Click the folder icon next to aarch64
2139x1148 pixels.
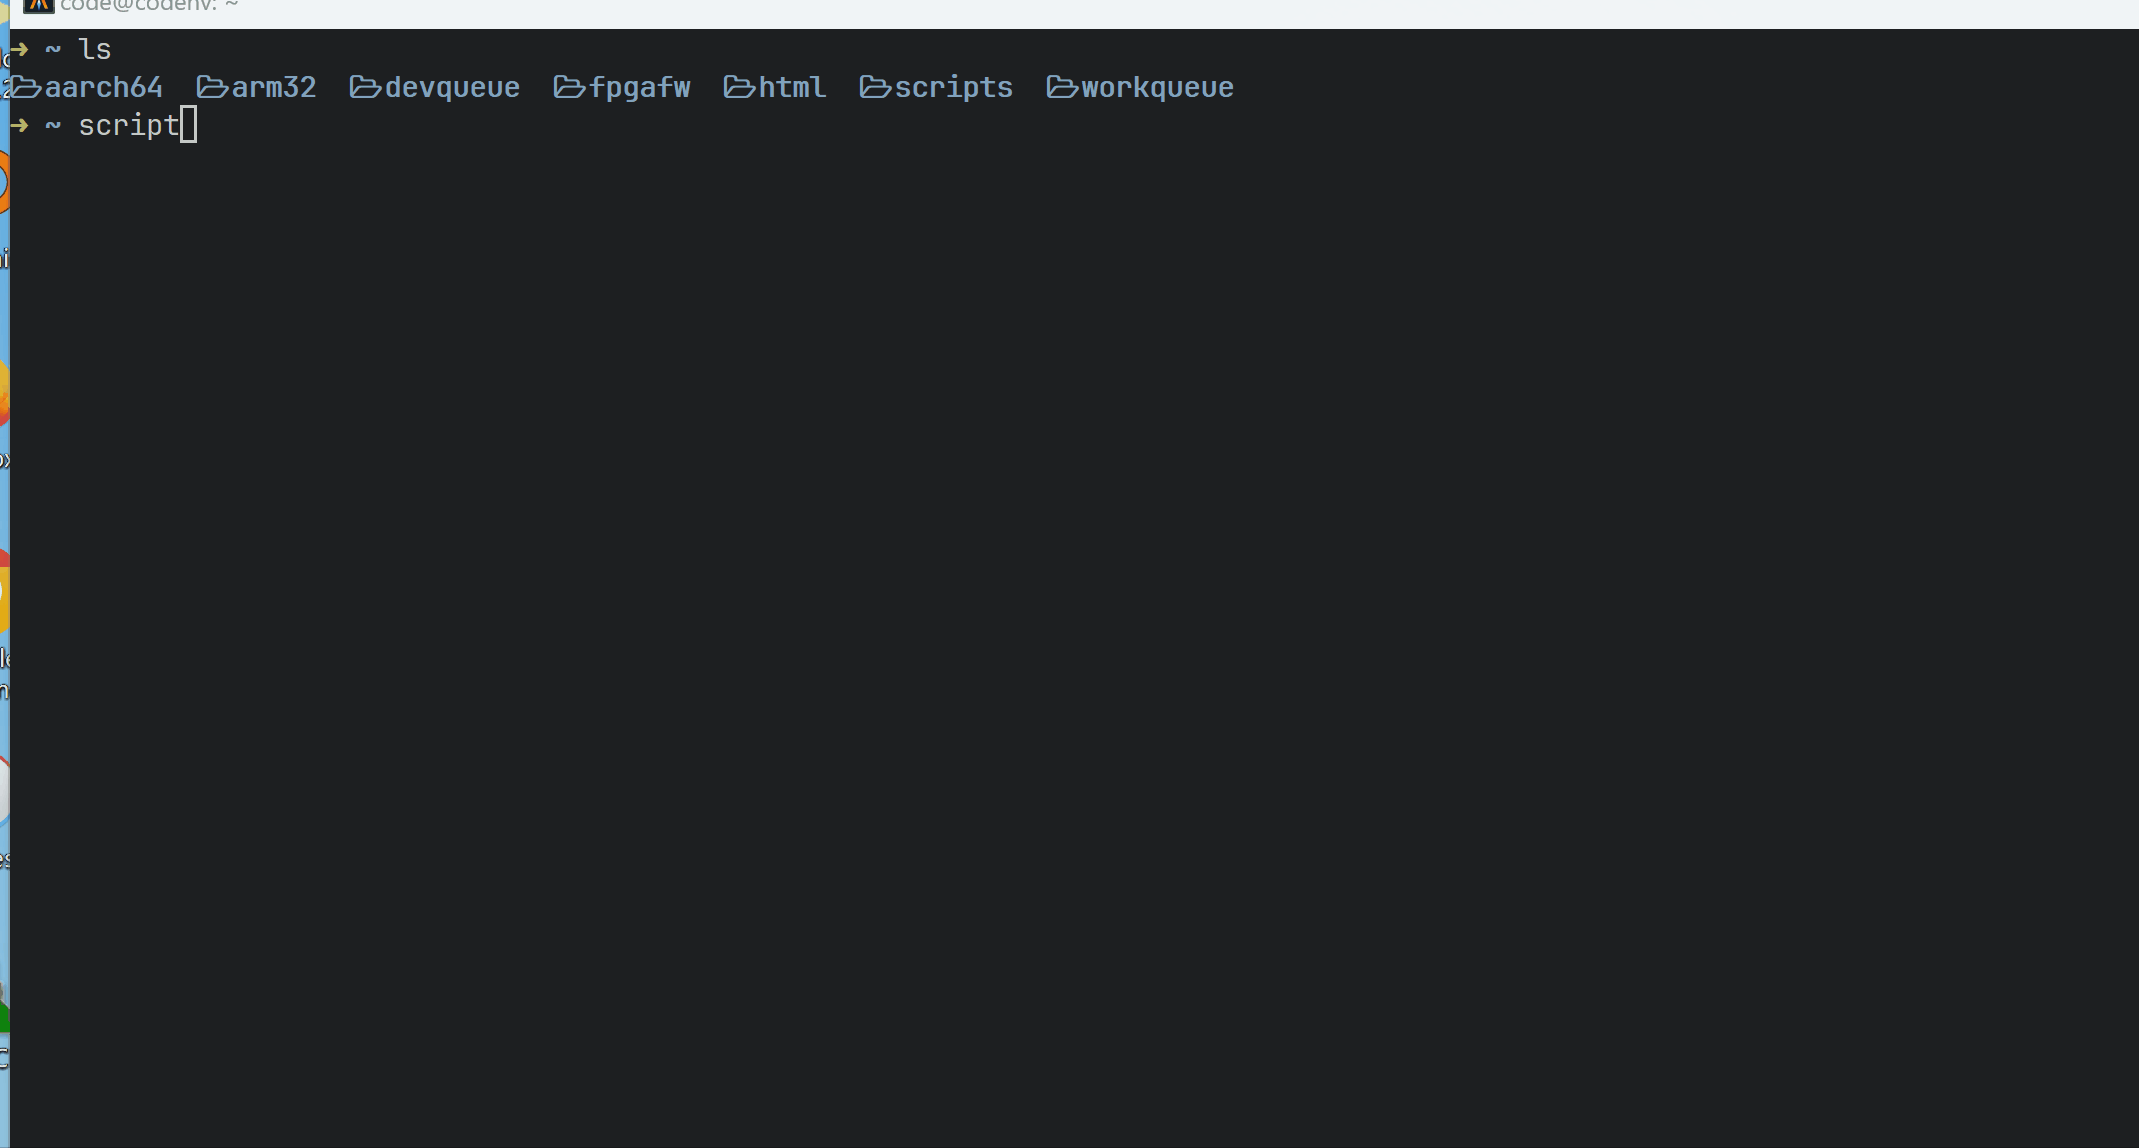point(26,87)
